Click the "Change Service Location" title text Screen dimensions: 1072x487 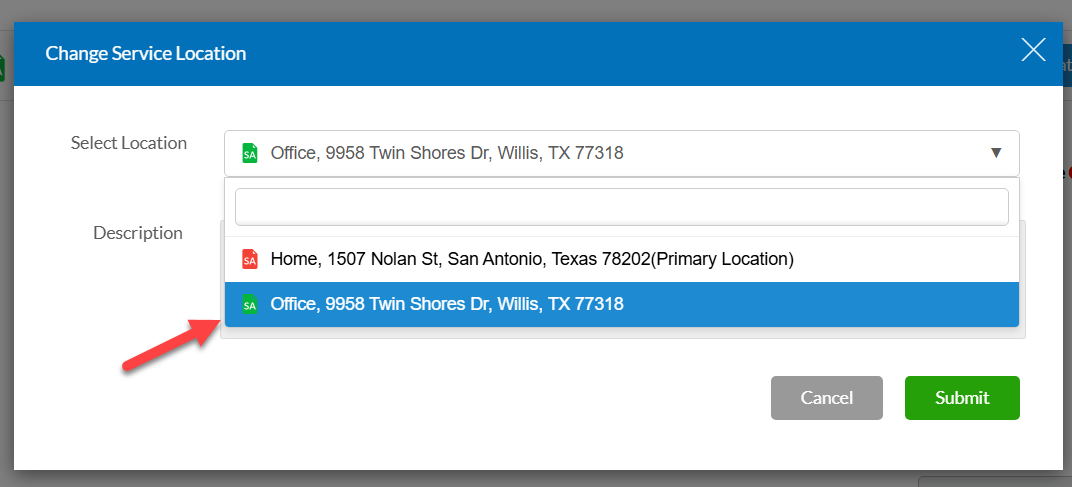coord(146,53)
